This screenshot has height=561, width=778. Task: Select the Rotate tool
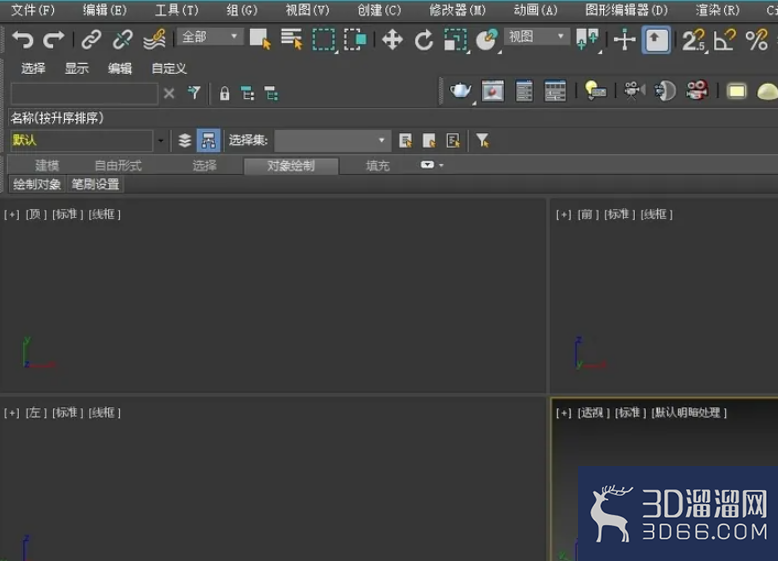pos(424,40)
